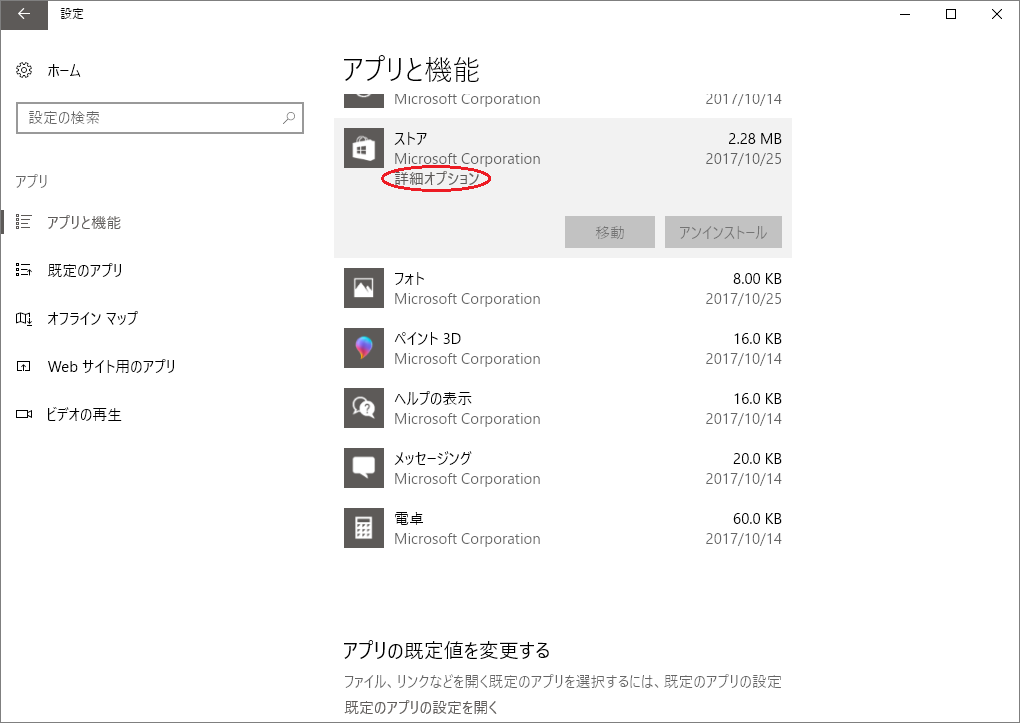Maximize the 設定 window
Viewport: 1020px width, 723px height.
tap(951, 14)
